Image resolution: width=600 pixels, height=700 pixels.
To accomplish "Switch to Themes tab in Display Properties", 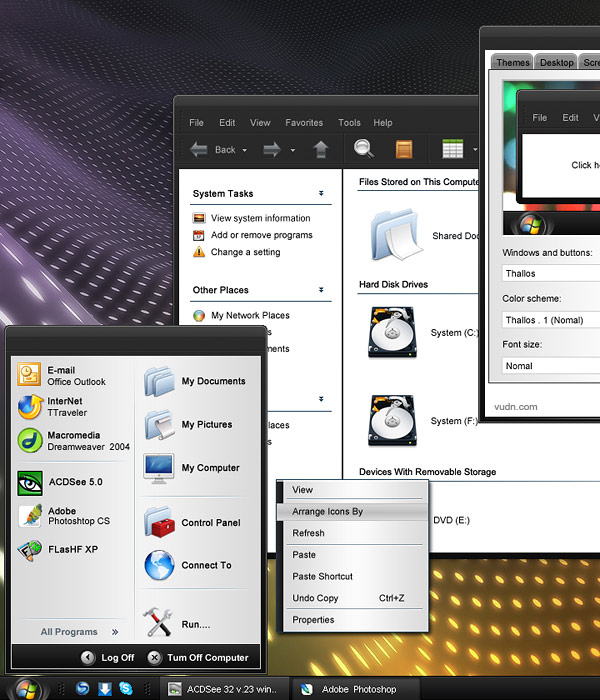I will coord(512,62).
